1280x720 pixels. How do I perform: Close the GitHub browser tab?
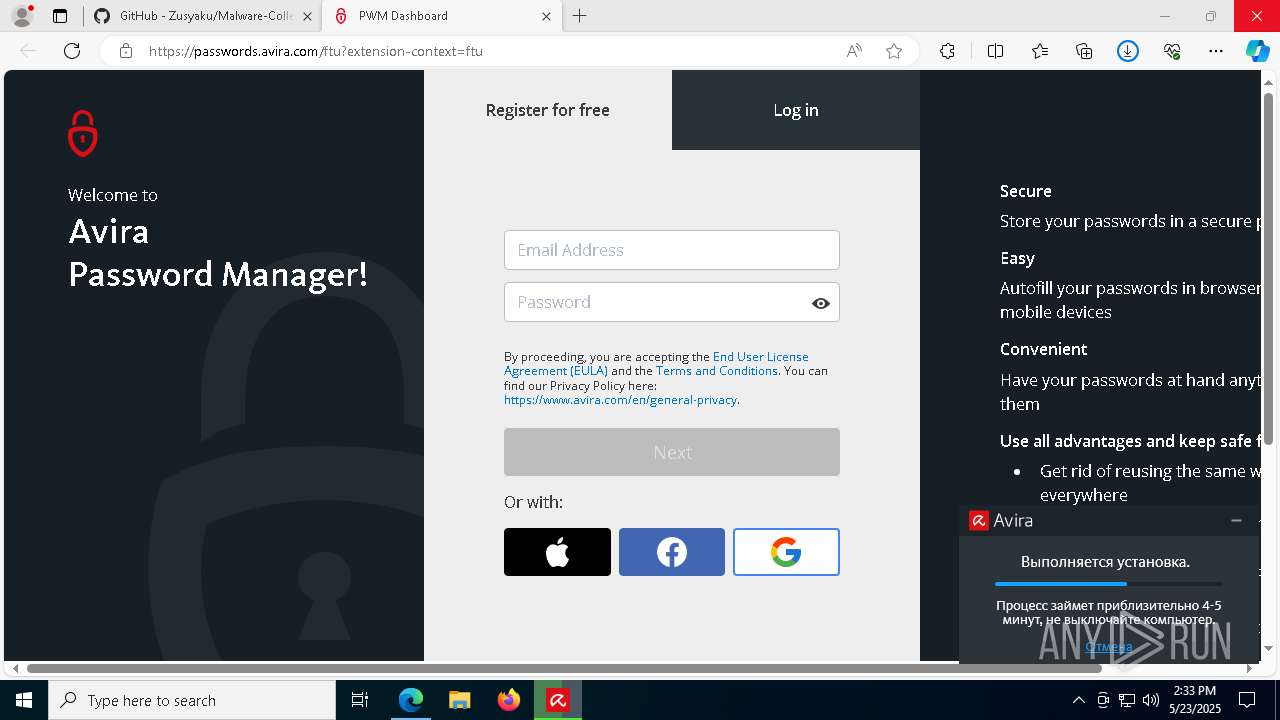307,16
